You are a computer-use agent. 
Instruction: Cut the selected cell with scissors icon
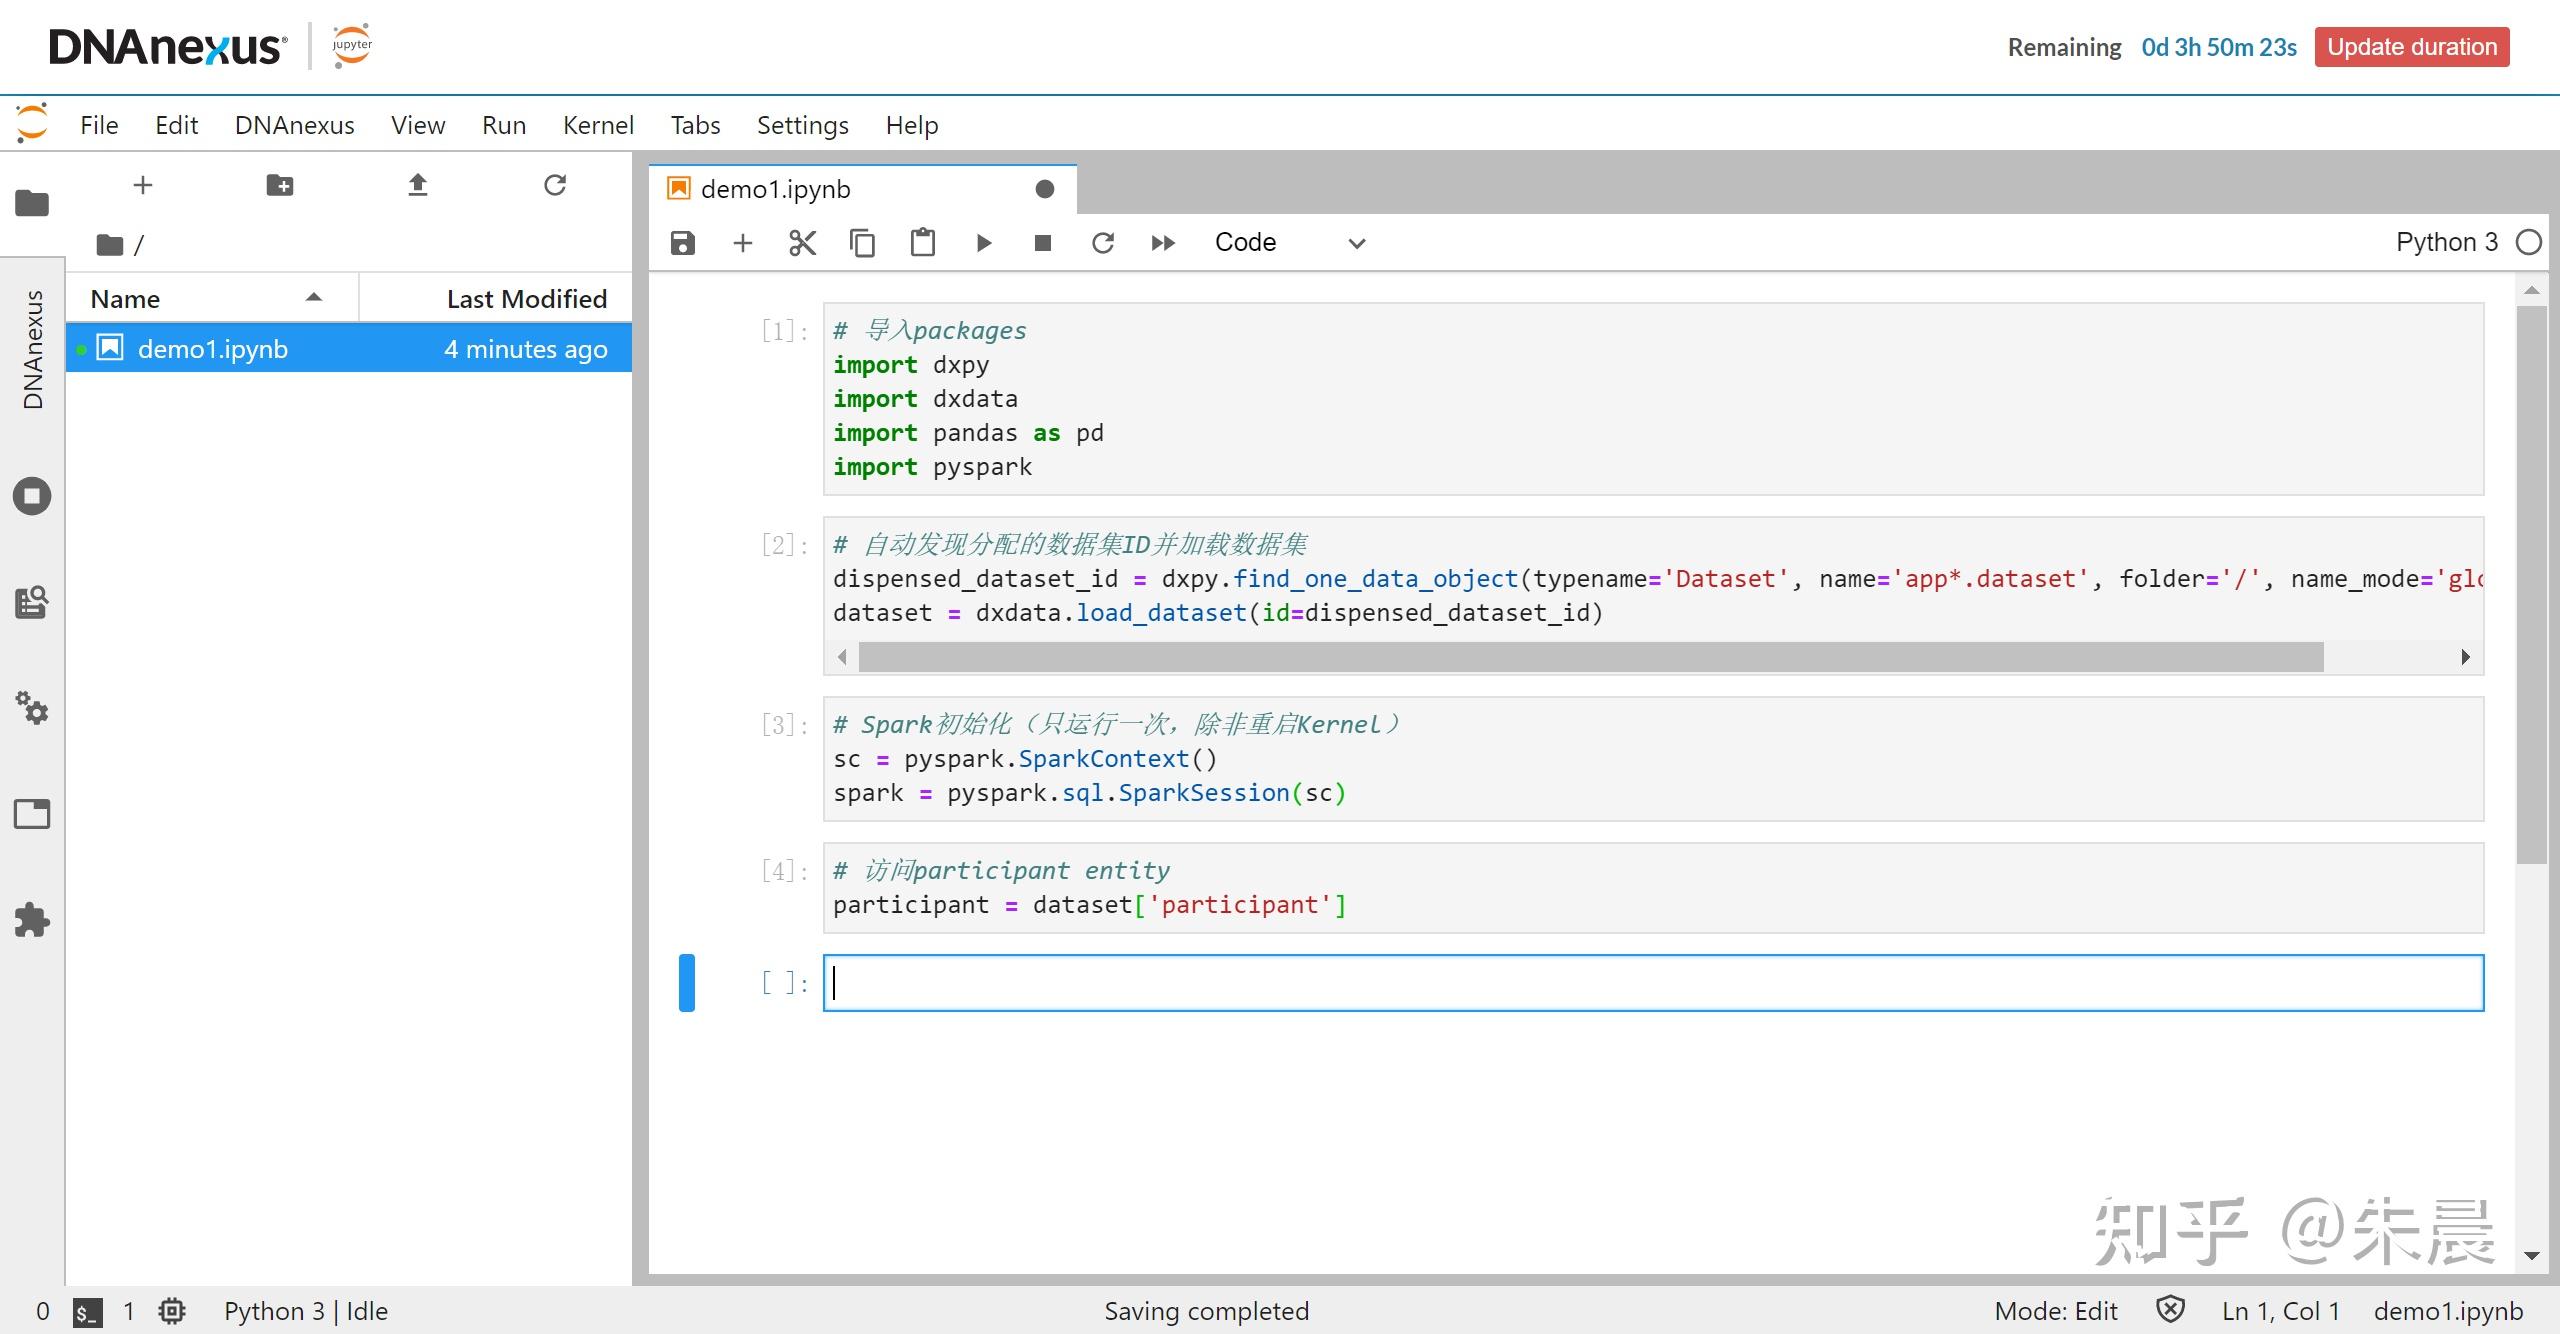(802, 243)
